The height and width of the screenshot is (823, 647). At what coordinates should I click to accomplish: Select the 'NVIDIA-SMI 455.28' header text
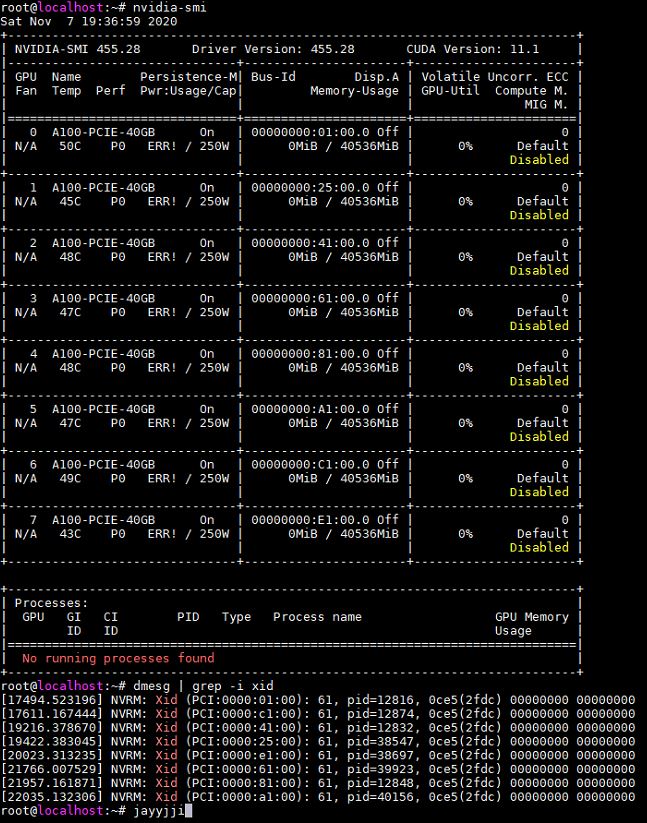[x=78, y=49]
